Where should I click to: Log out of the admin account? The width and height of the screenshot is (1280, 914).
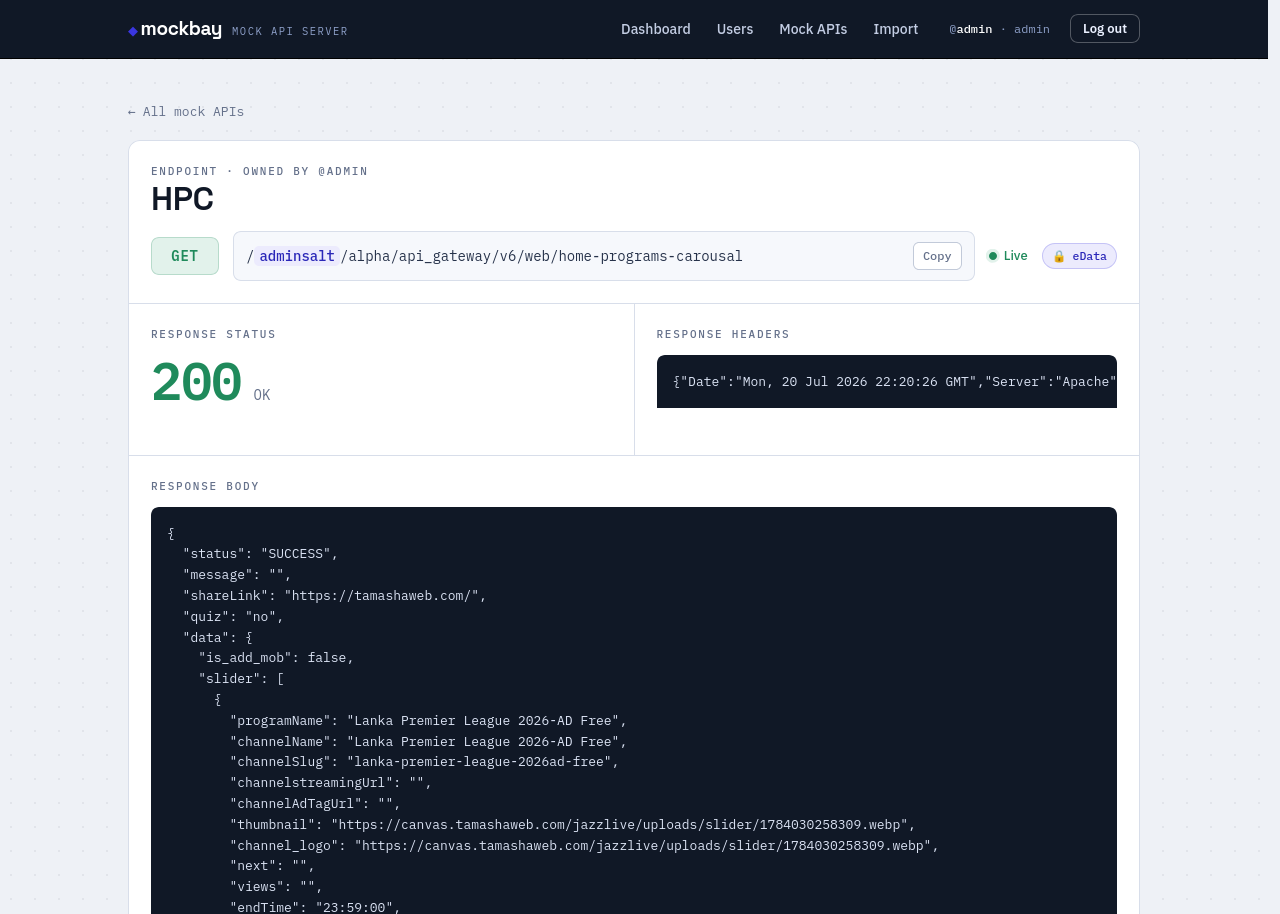[x=1105, y=29]
